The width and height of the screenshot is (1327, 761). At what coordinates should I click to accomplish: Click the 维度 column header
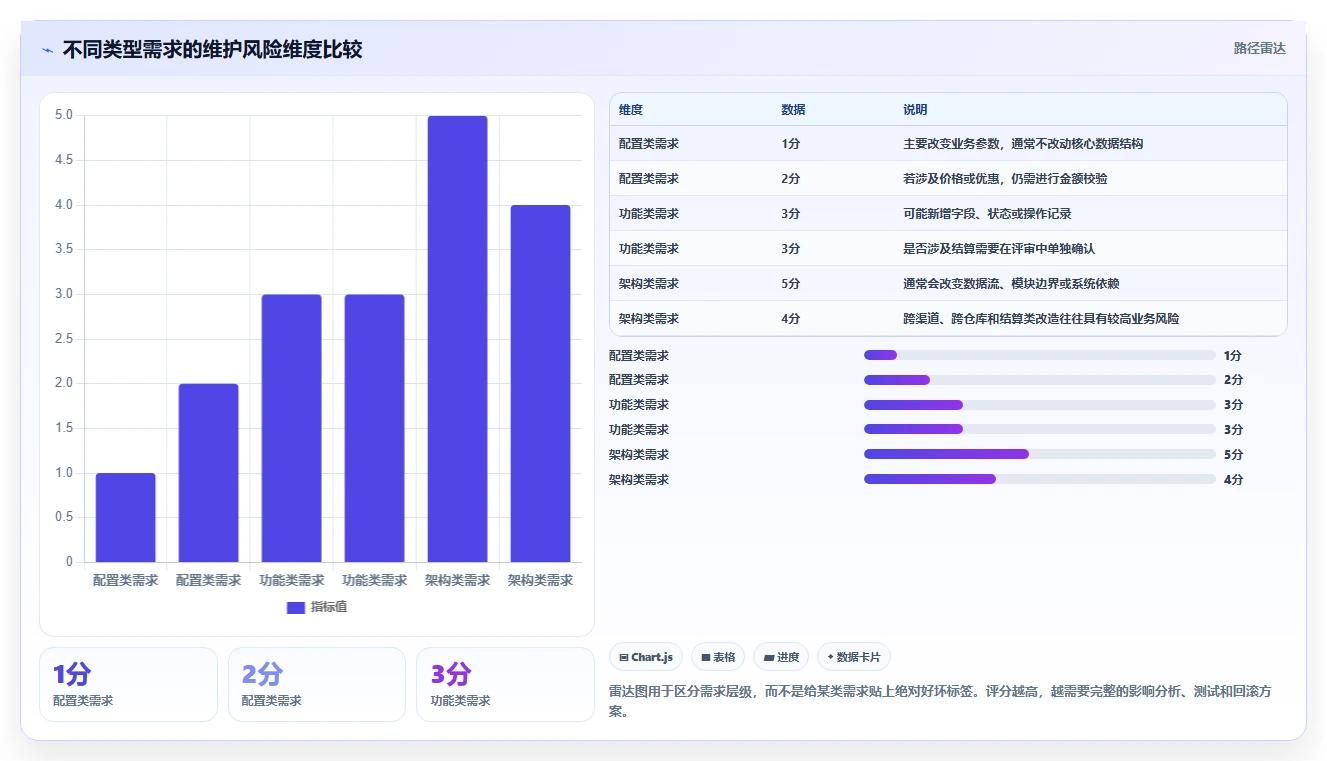tap(631, 109)
